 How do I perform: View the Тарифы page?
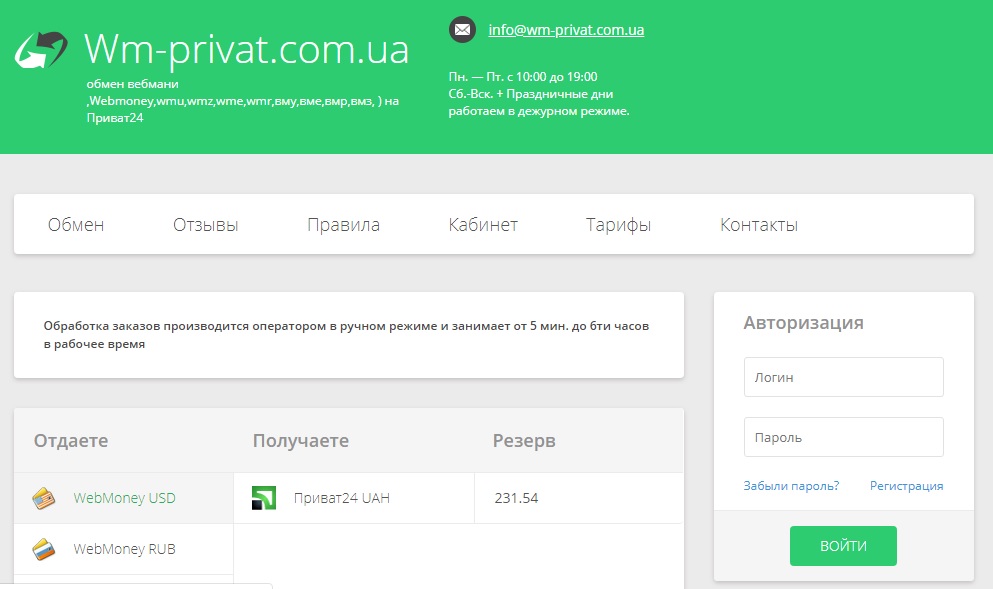coord(619,225)
